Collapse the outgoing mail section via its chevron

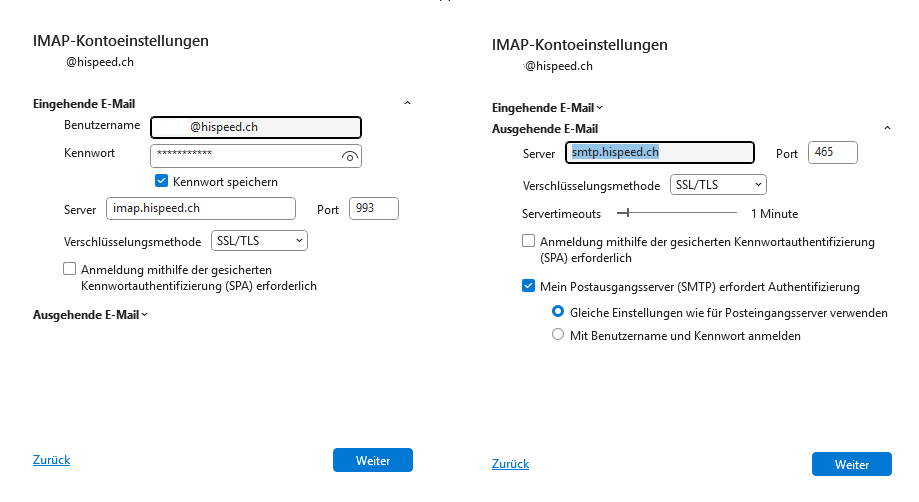[x=887, y=129]
